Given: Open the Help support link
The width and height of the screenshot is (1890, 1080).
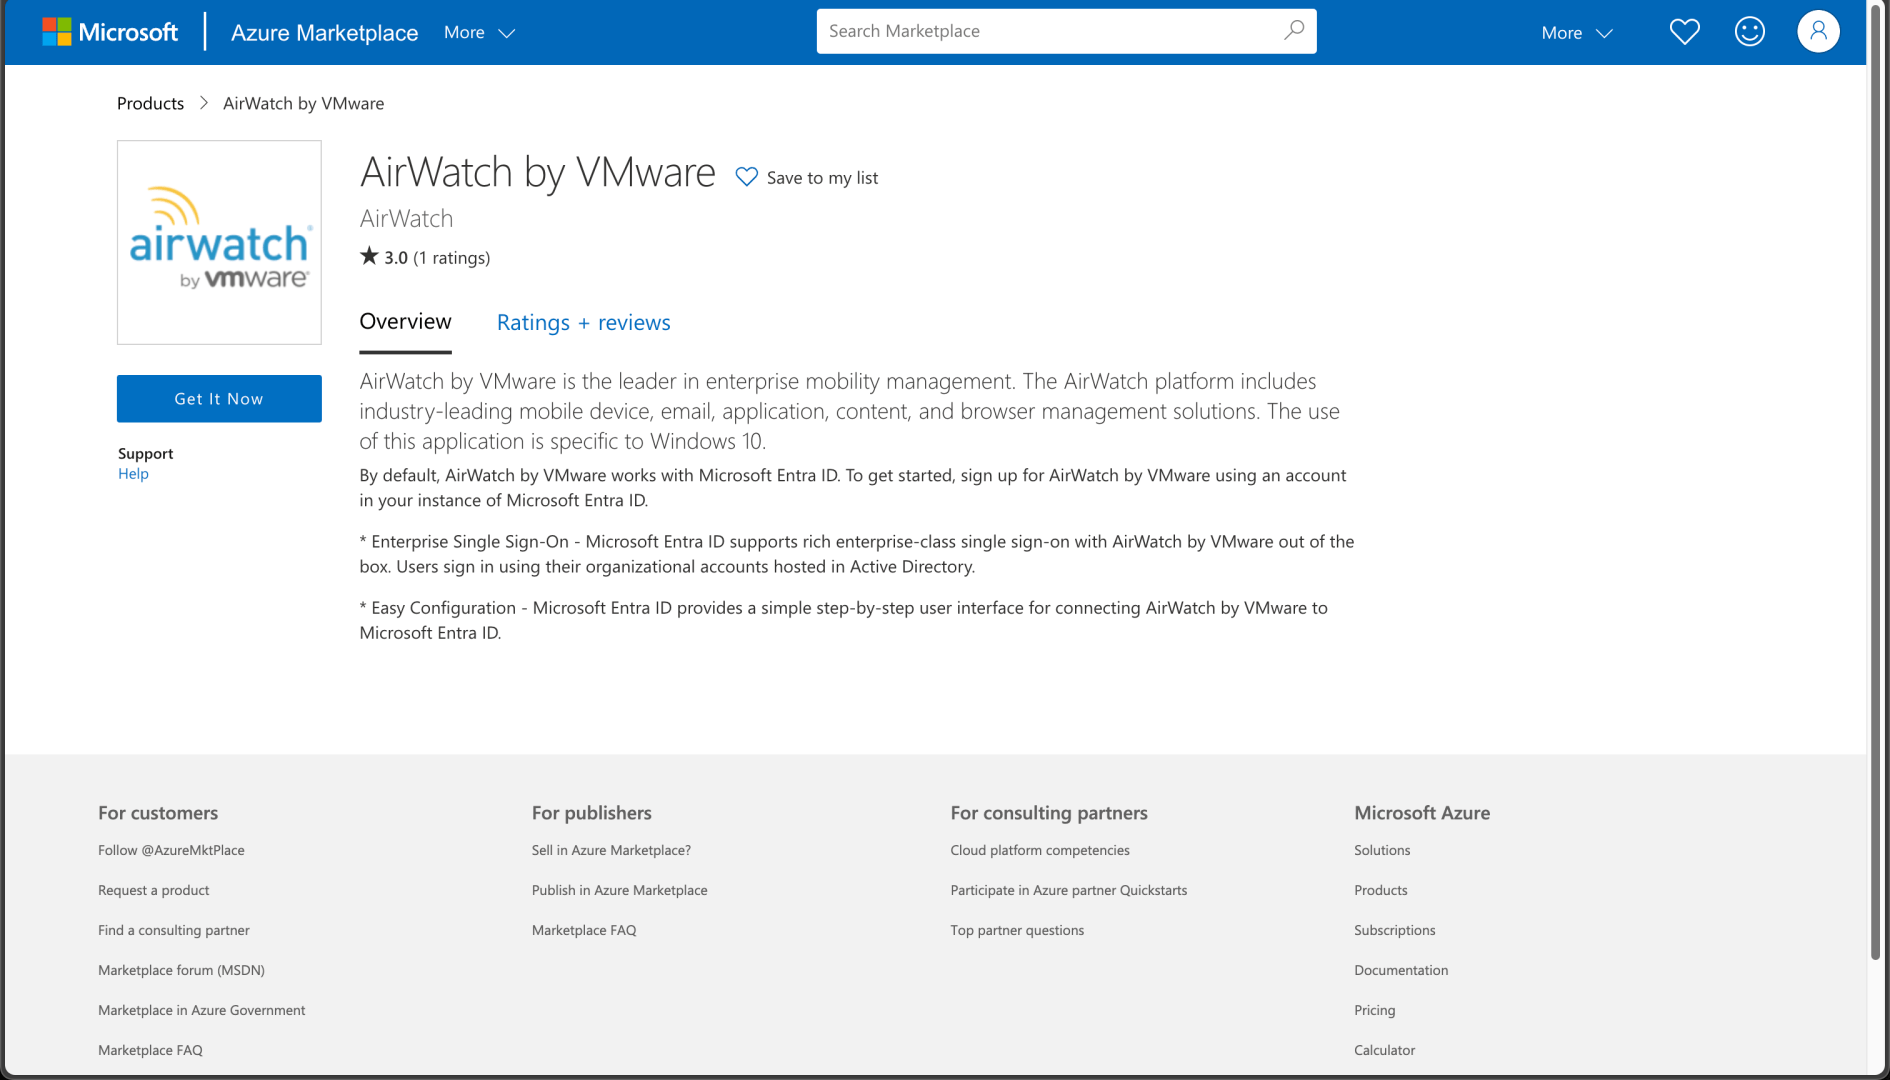Looking at the screenshot, I should coord(133,474).
